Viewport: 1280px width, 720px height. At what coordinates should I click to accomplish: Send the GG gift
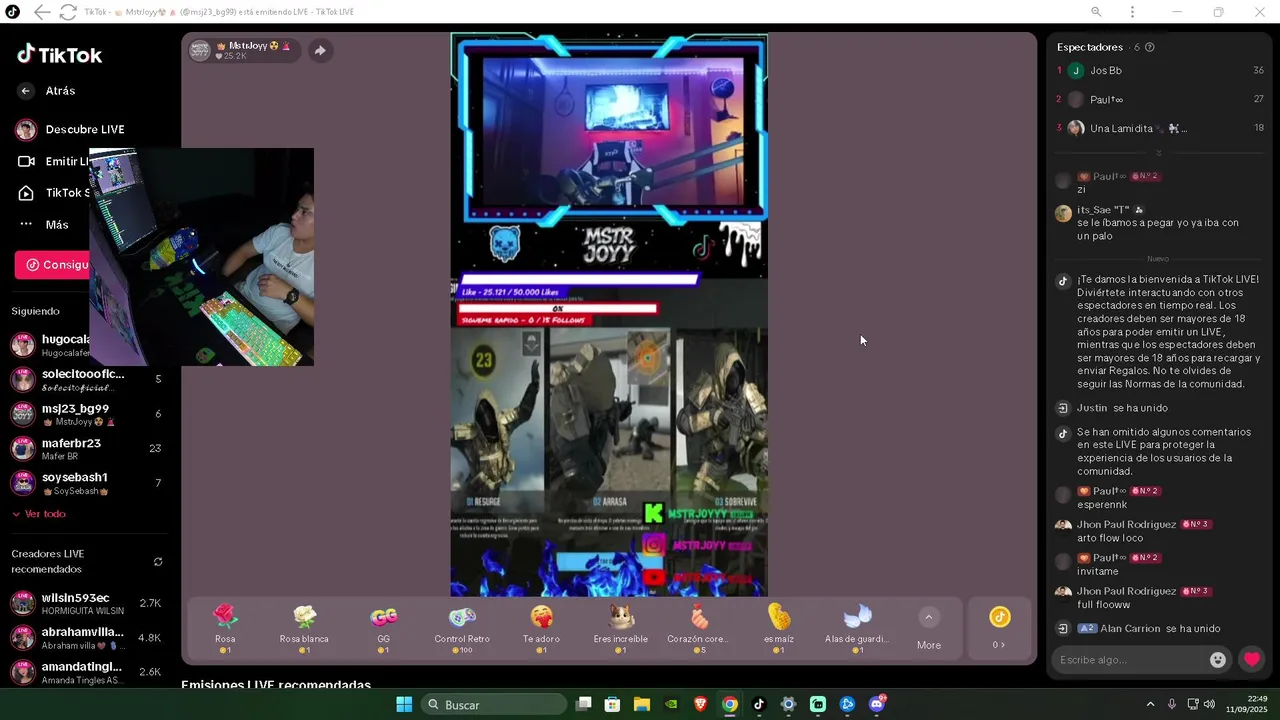point(383,630)
